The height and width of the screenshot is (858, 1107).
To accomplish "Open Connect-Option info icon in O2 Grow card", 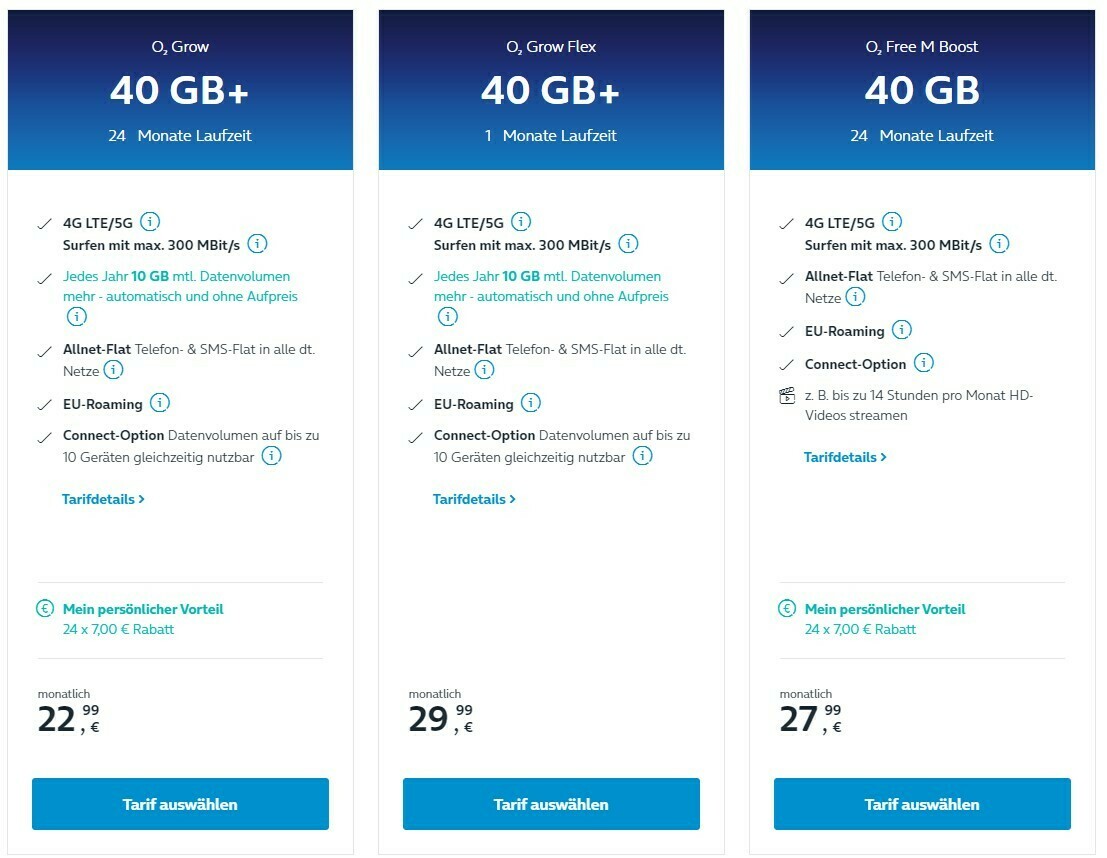I will 271,456.
